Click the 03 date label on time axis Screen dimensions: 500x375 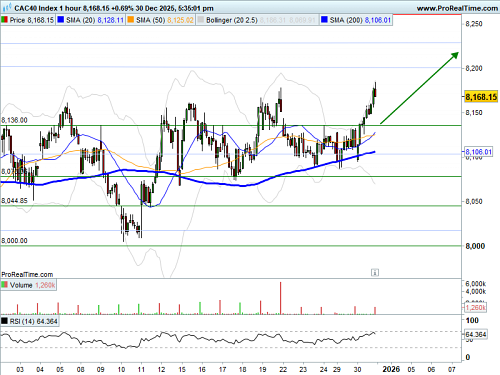pyautogui.click(x=20, y=369)
